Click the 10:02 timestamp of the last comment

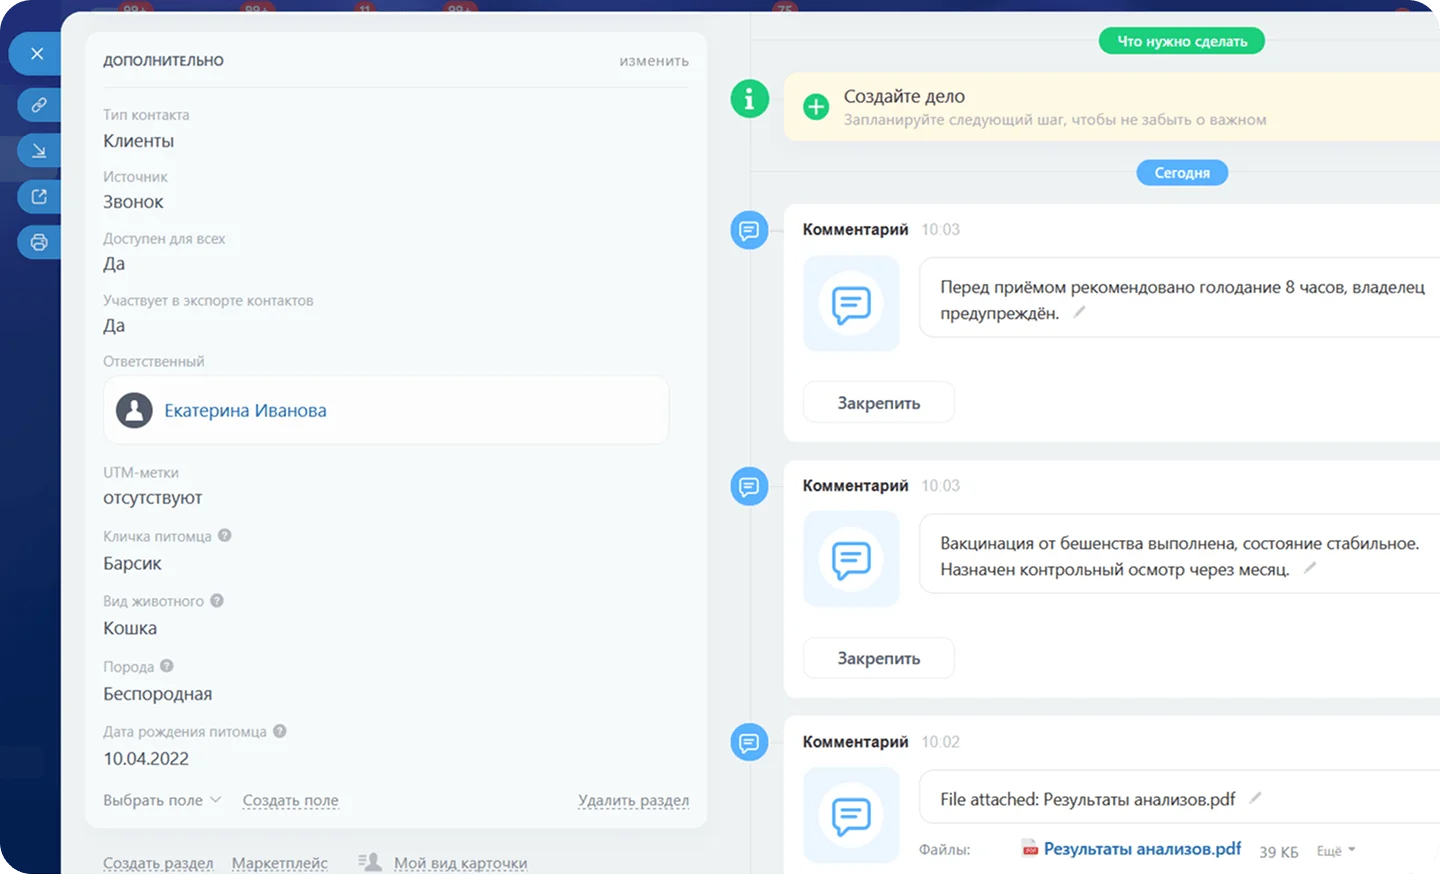click(x=940, y=742)
